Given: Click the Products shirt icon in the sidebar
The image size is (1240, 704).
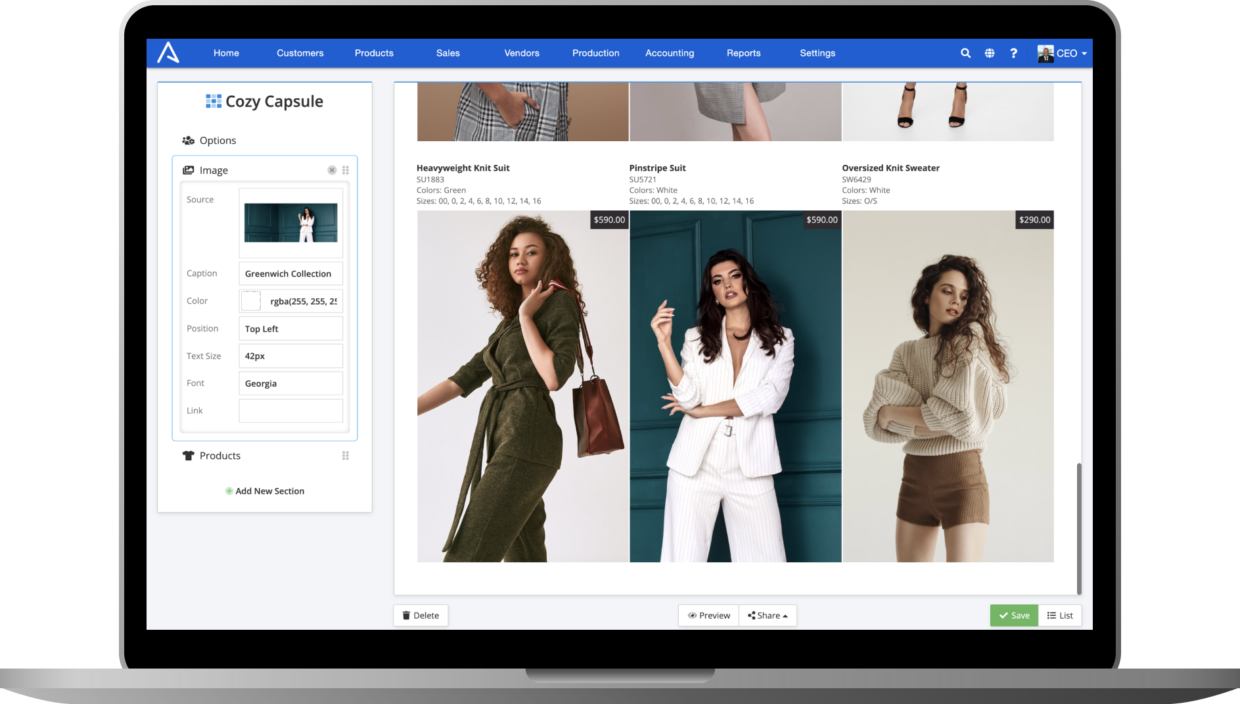Looking at the screenshot, I should pos(188,455).
